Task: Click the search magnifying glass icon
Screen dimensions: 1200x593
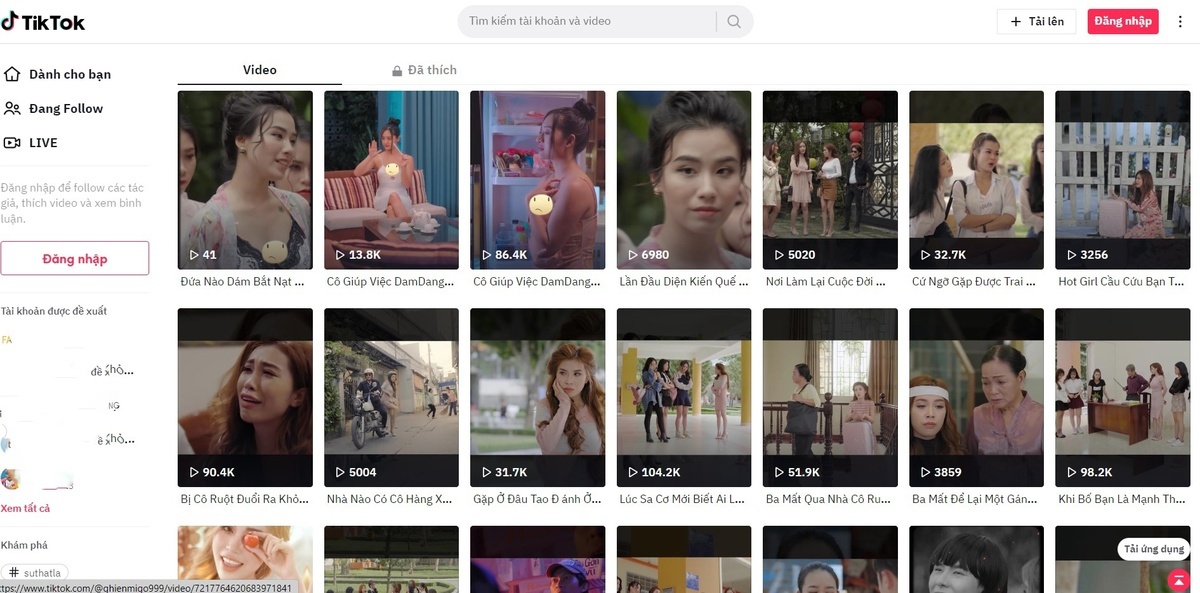Action: pyautogui.click(x=733, y=20)
